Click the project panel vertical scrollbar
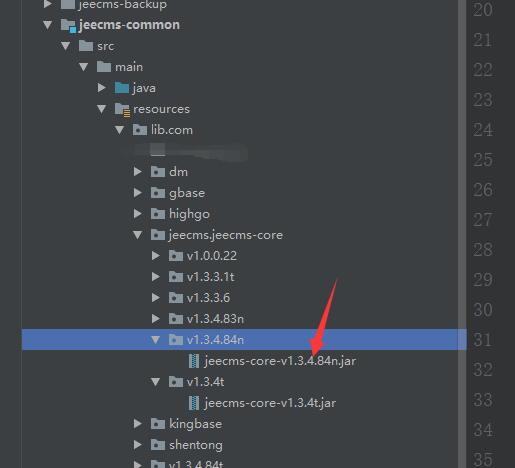 pos(462,234)
